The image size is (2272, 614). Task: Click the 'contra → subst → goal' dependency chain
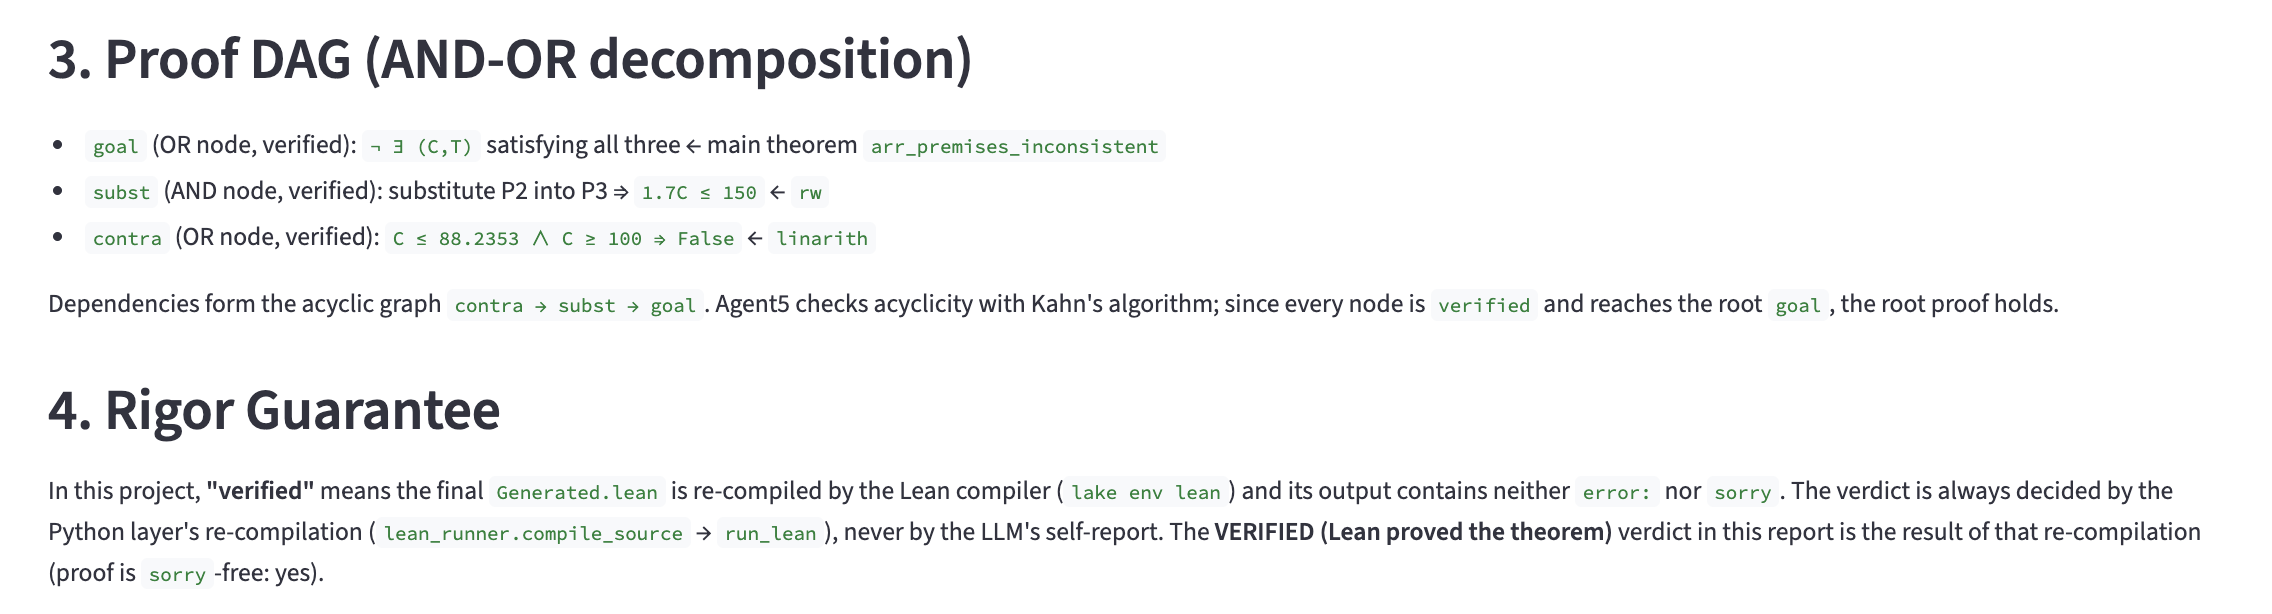pos(575,305)
